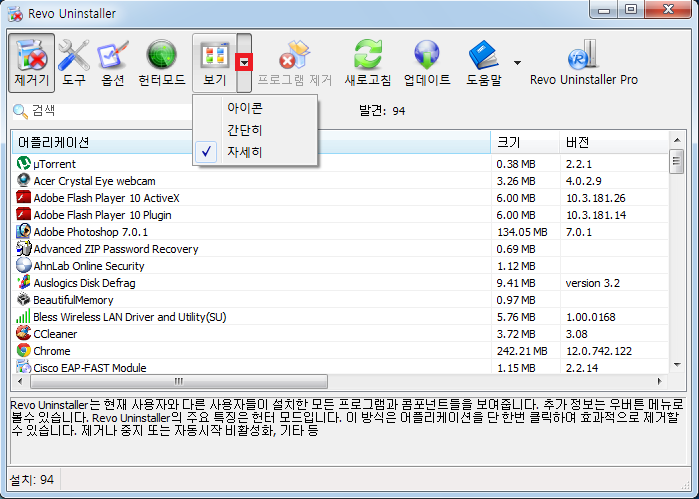Select BeautifulMemory entry text
The image size is (699, 499).
click(73, 300)
